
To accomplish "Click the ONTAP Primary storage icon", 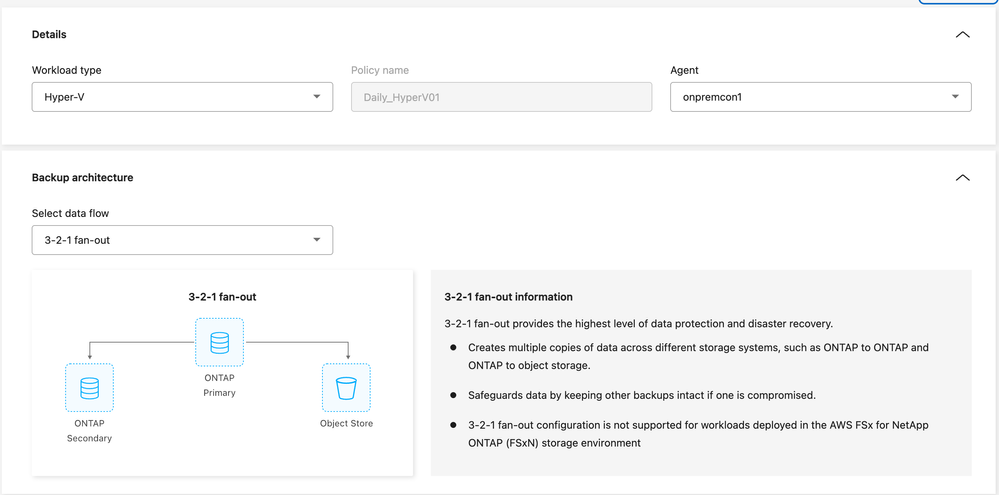I will coord(219,343).
